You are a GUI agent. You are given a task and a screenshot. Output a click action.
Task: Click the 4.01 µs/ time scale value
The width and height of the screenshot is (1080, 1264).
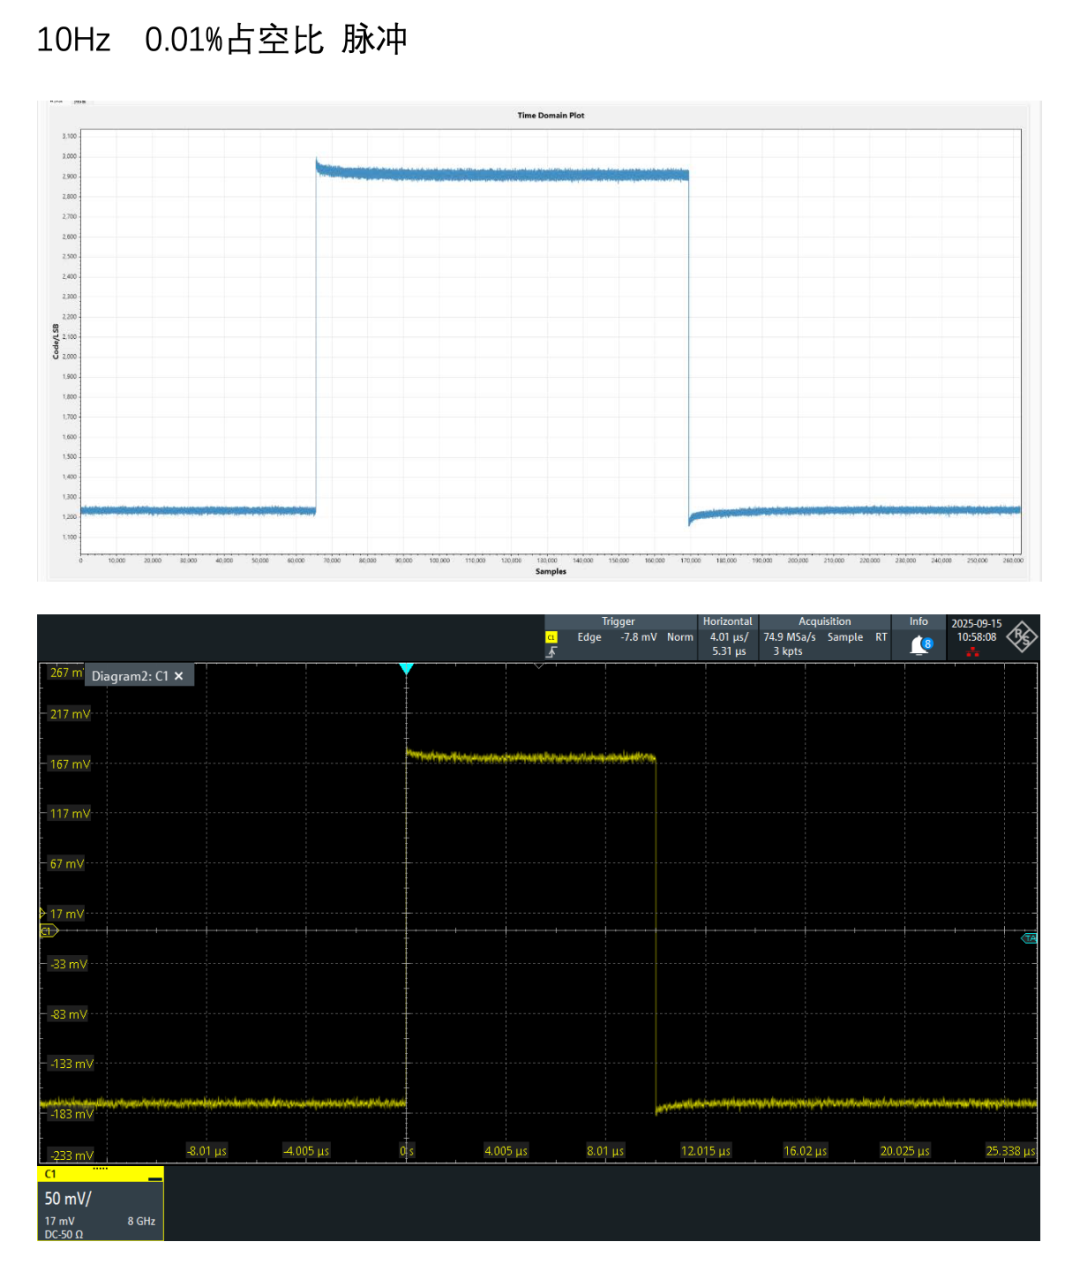pyautogui.click(x=729, y=637)
